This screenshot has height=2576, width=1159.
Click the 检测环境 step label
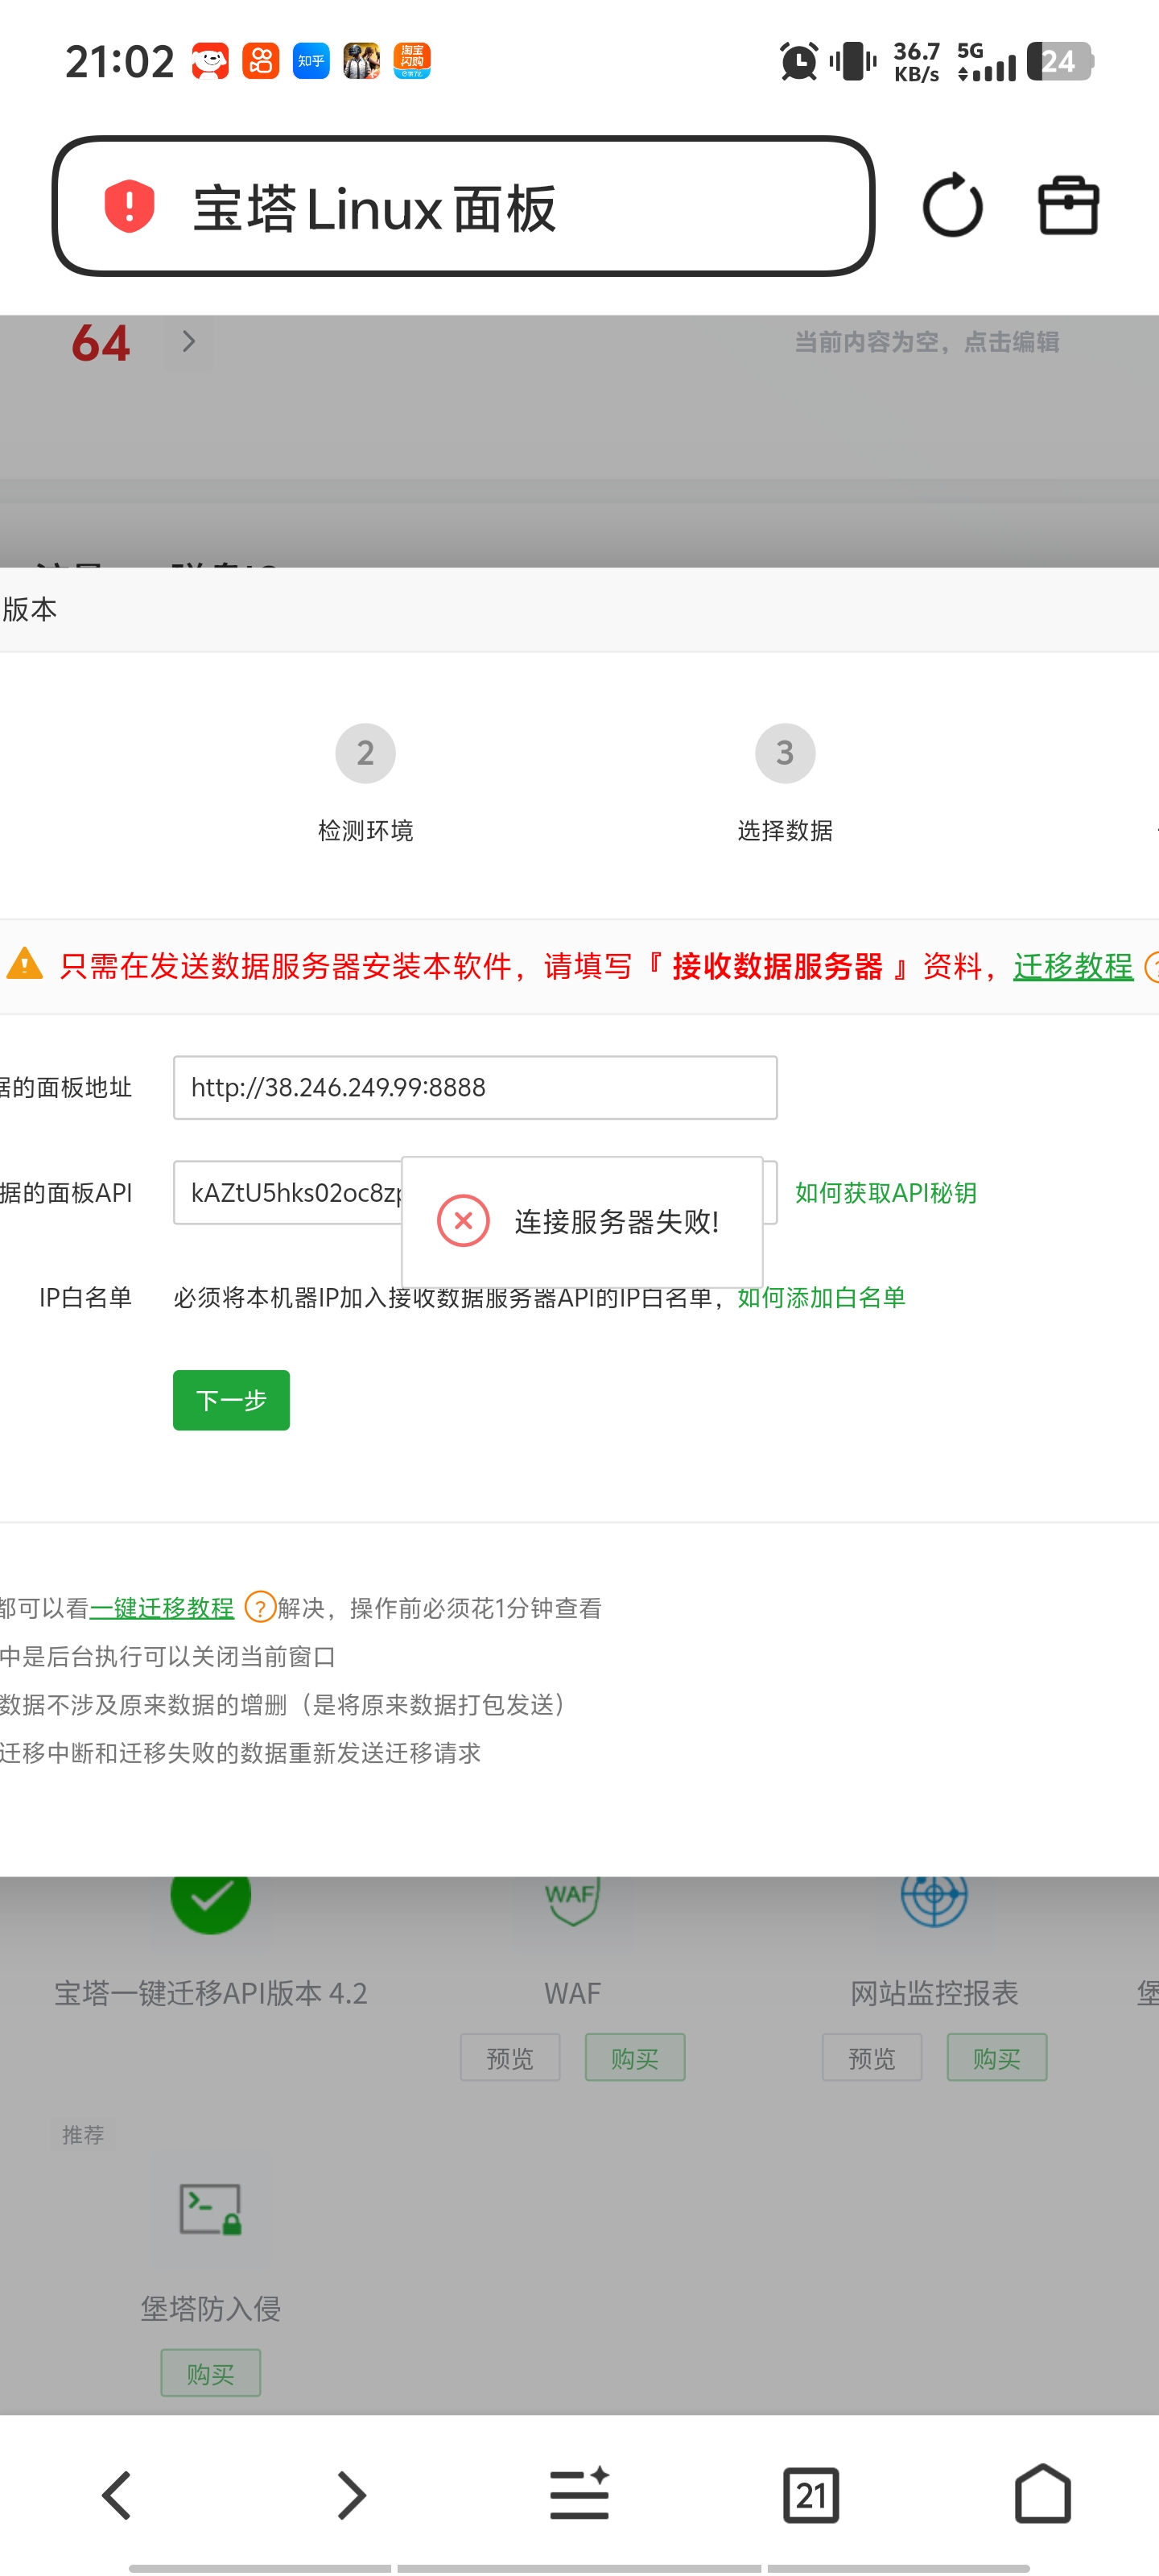click(x=365, y=831)
